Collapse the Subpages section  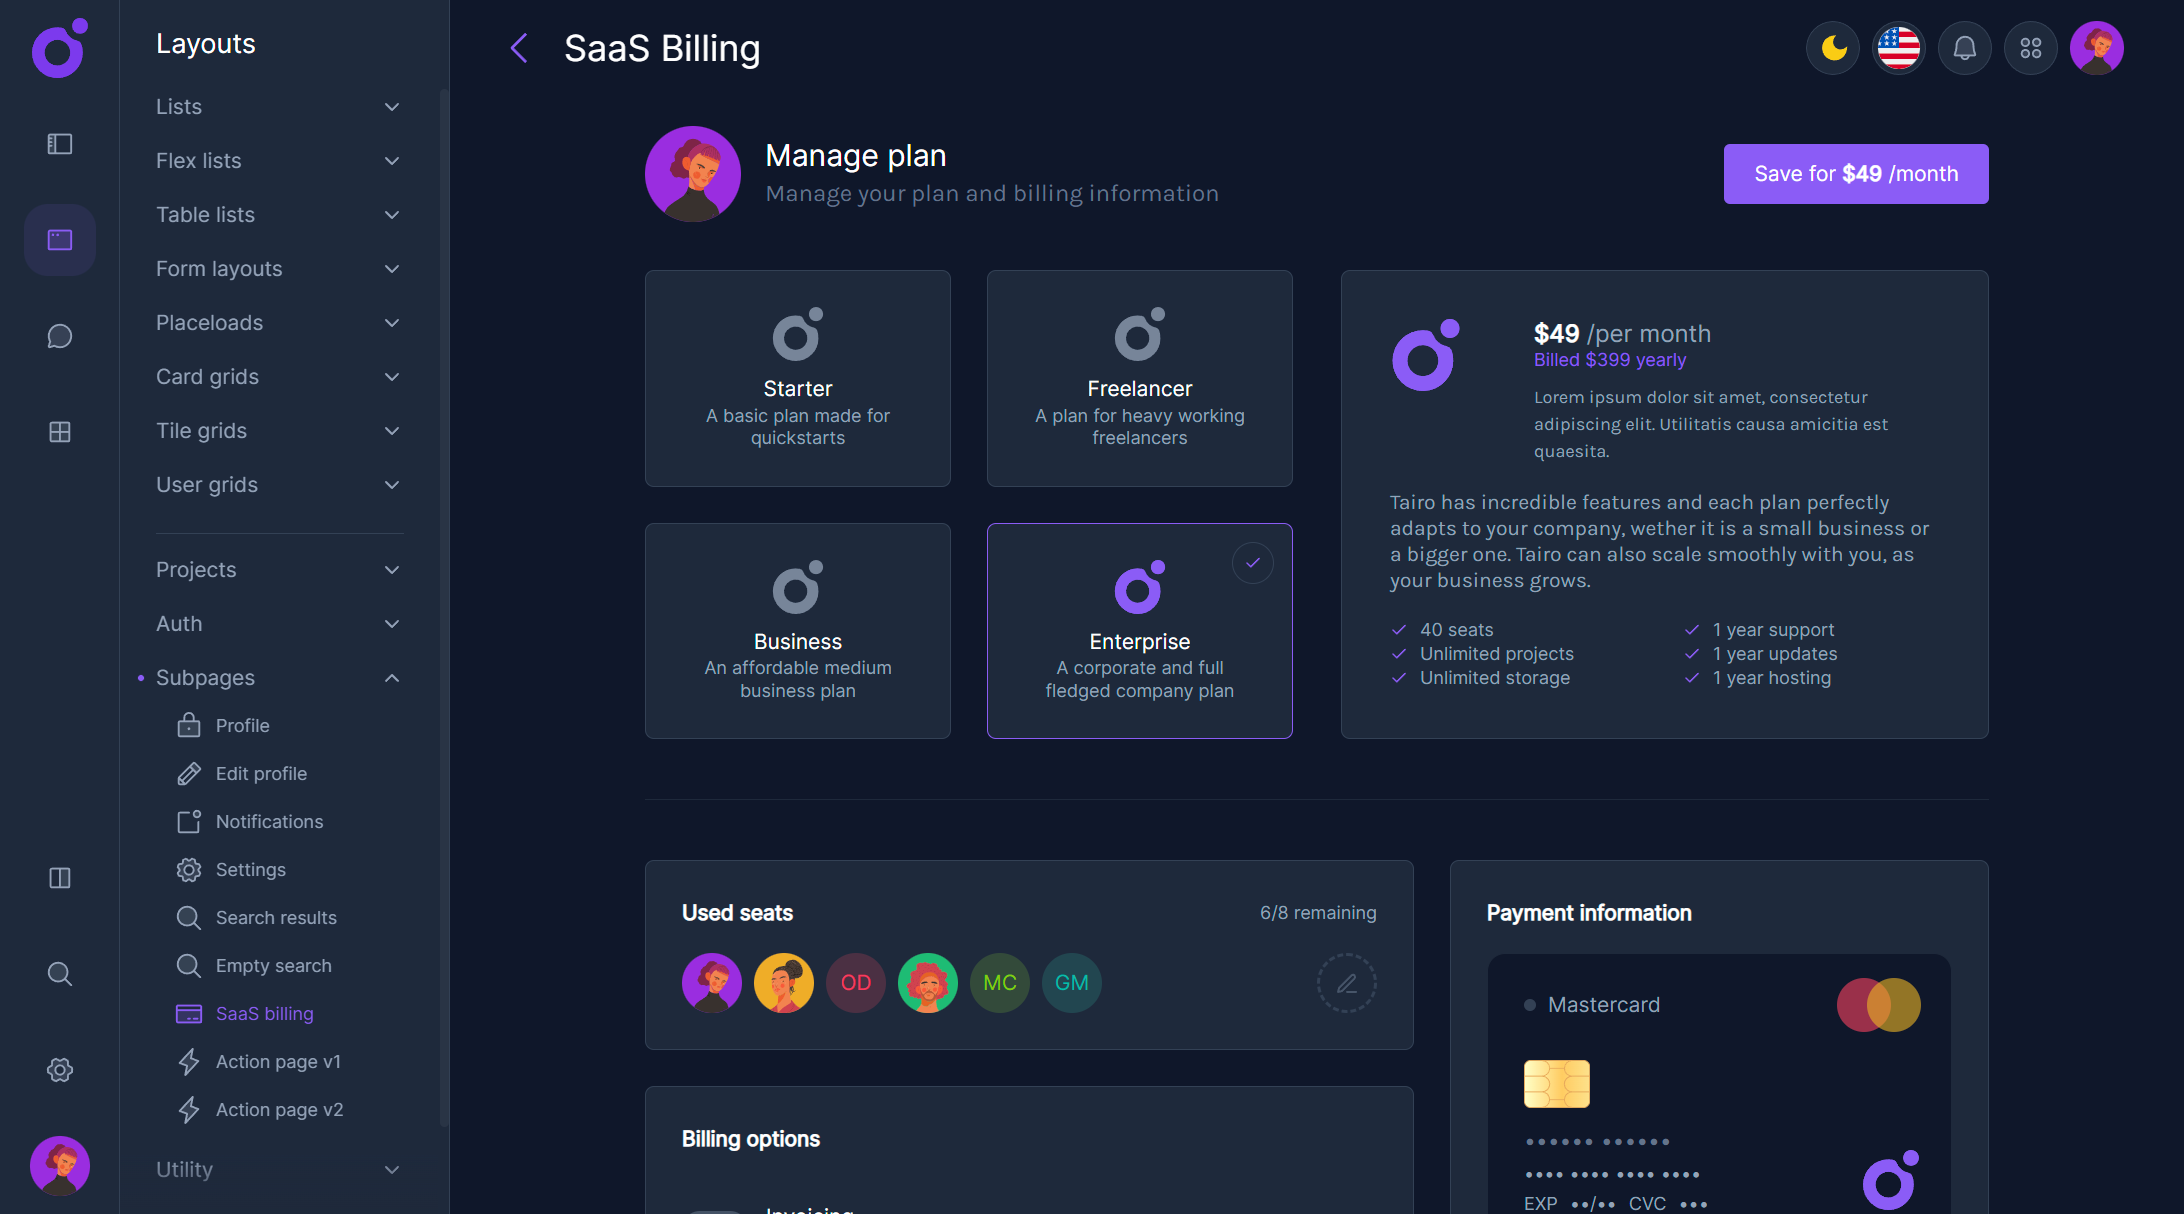(x=391, y=677)
